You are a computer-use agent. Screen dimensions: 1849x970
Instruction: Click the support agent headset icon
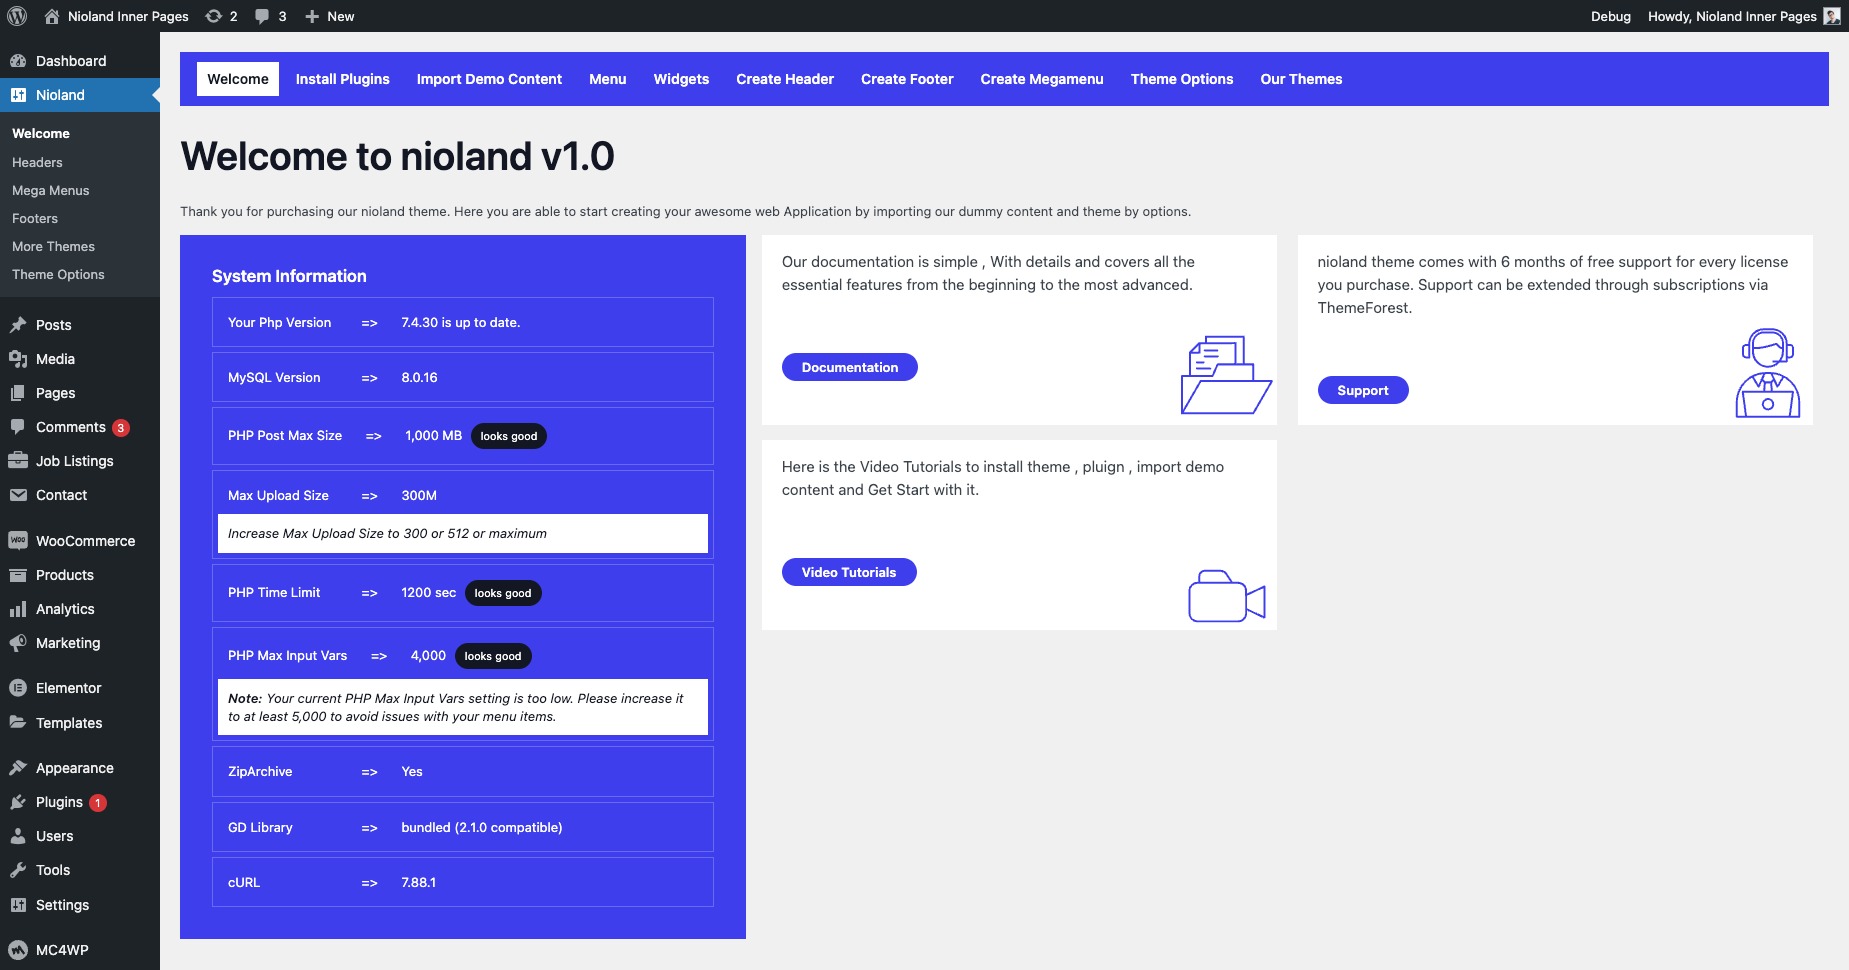(x=1767, y=373)
